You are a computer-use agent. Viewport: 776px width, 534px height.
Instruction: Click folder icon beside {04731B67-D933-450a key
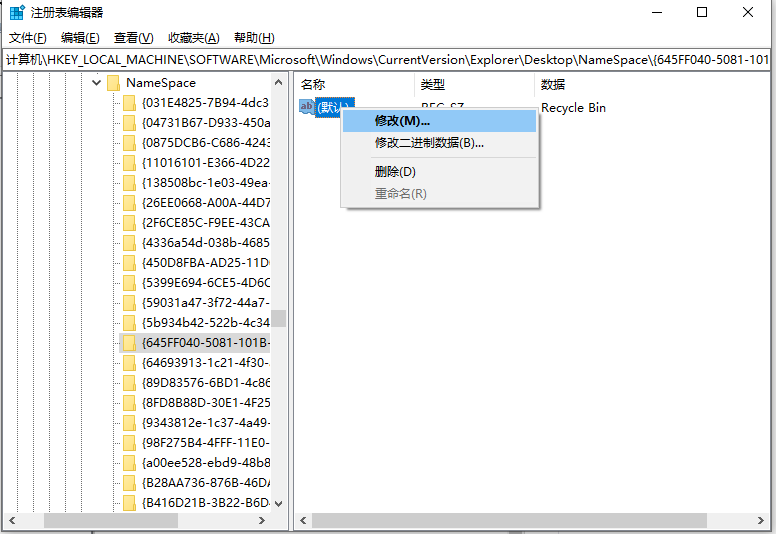[x=129, y=123]
